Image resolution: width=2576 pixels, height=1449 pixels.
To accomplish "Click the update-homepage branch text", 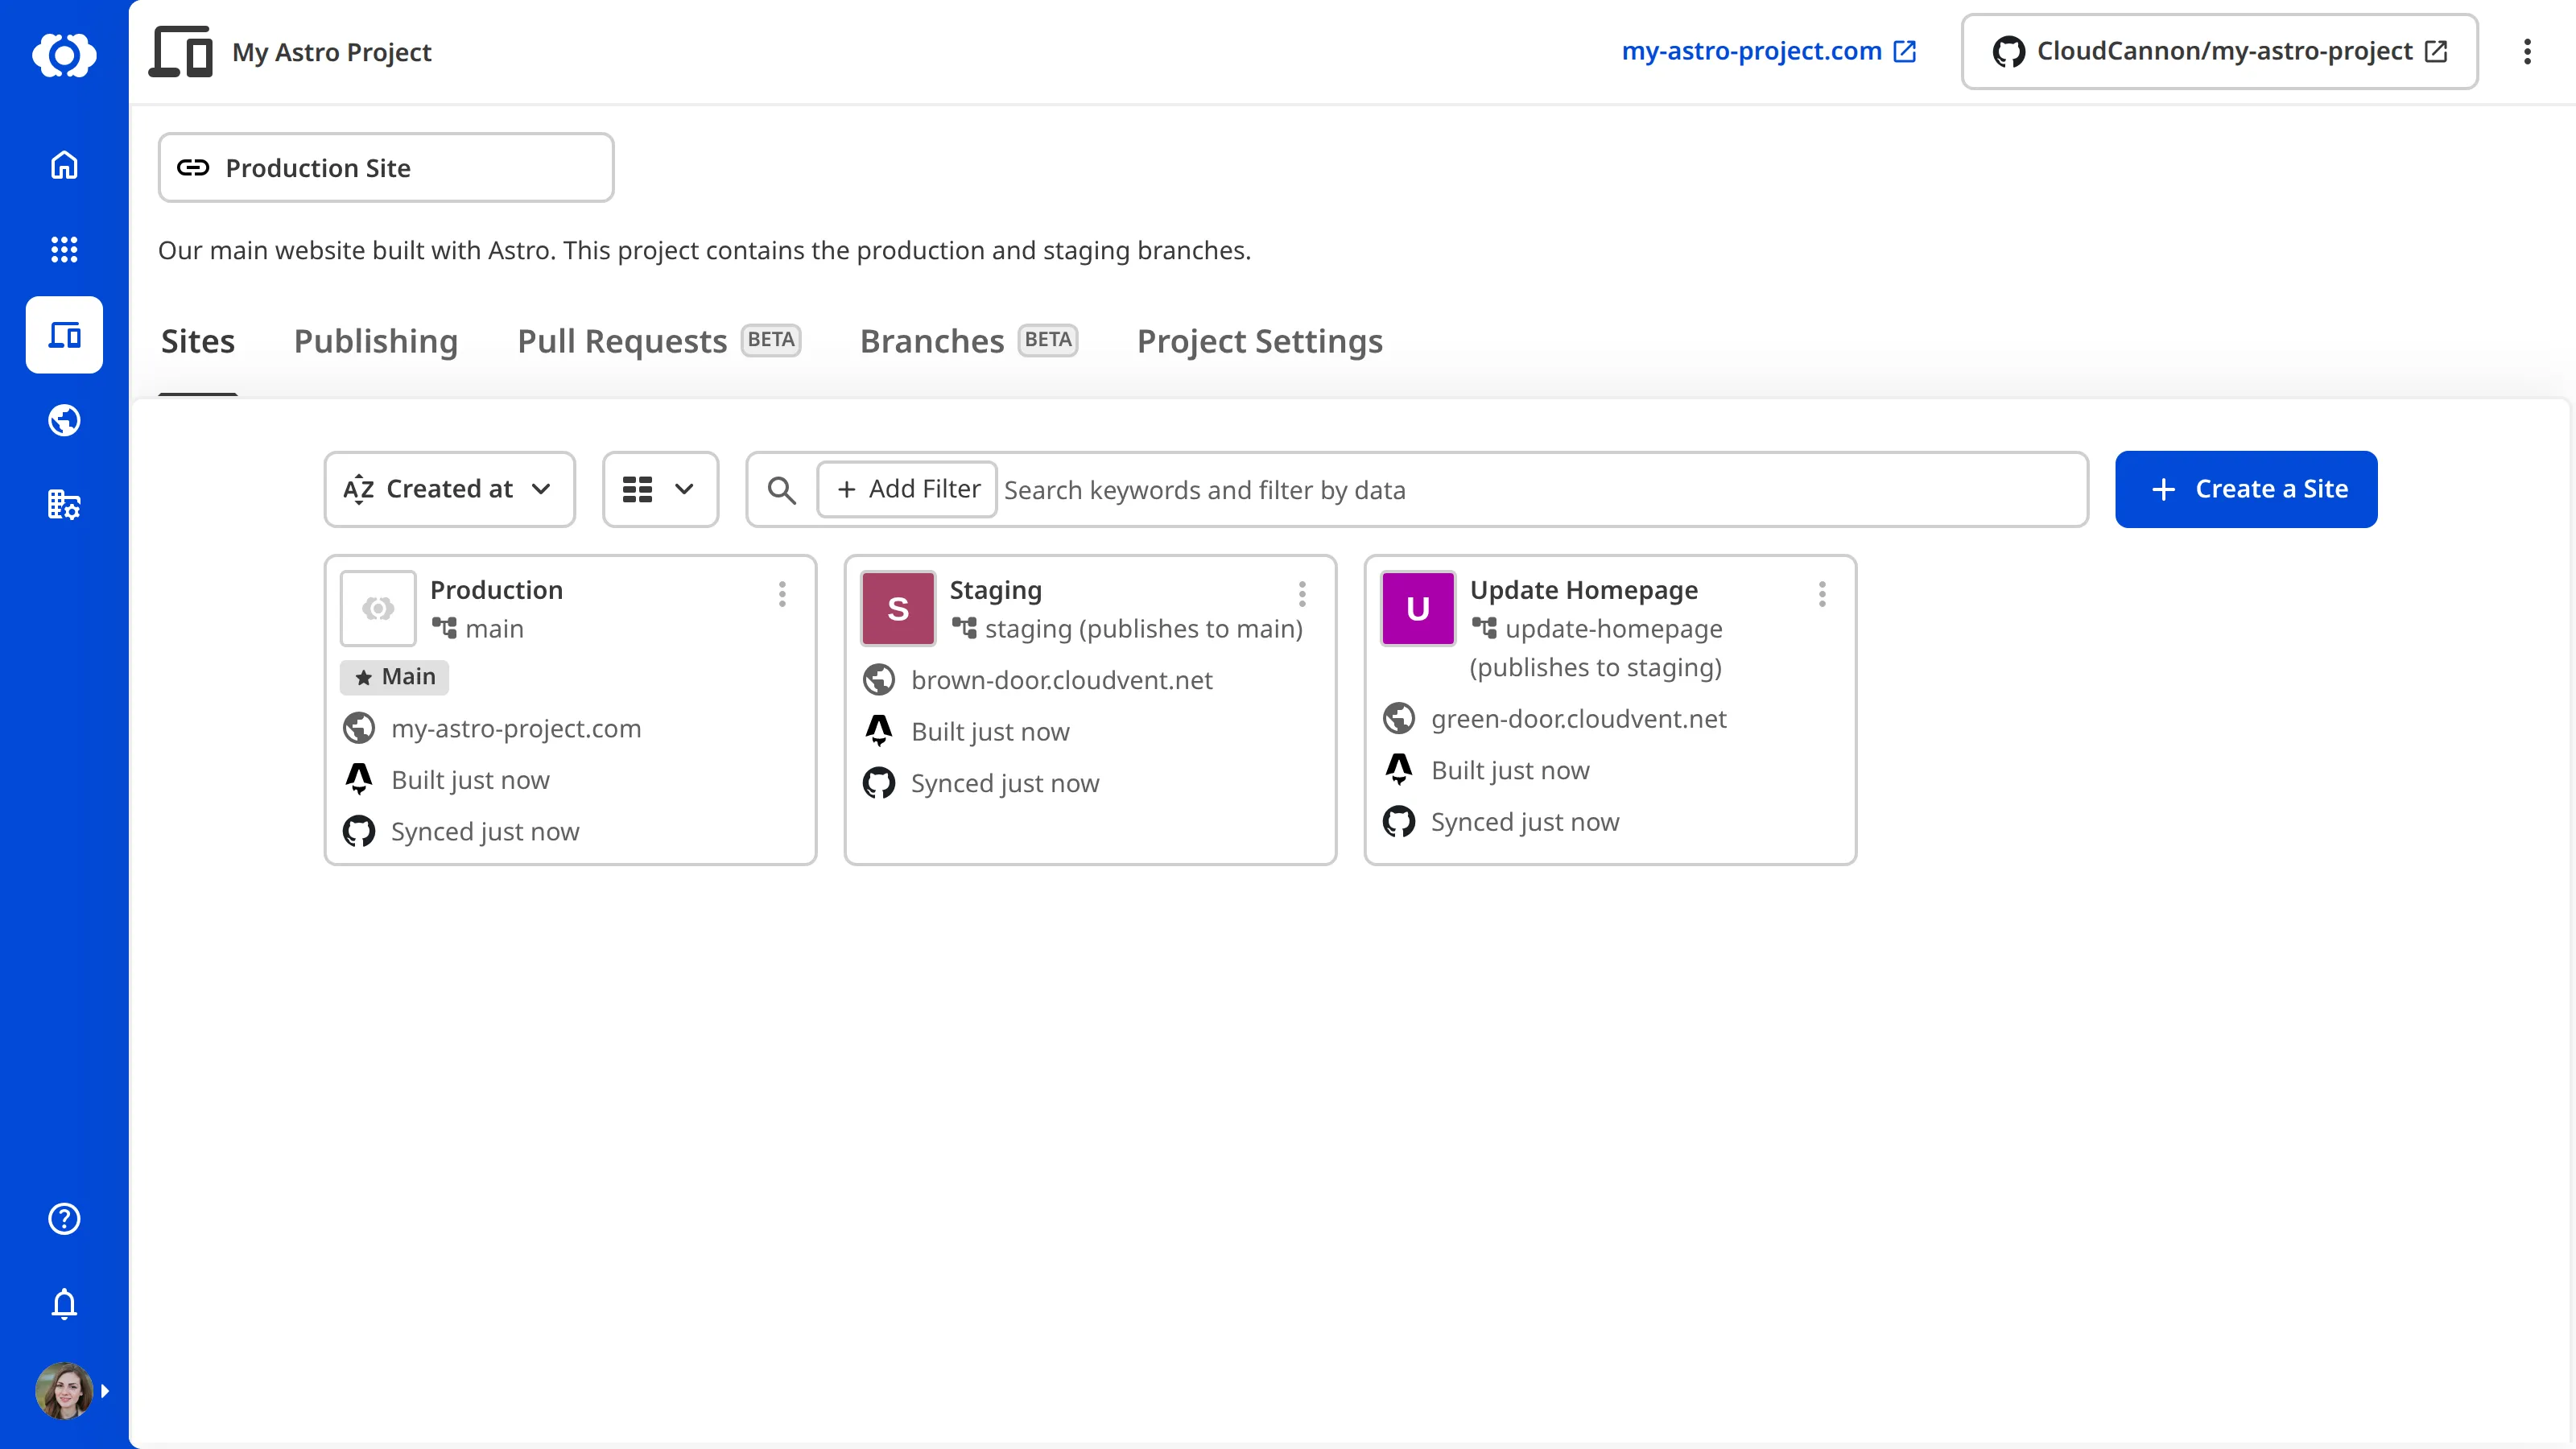I will (x=1613, y=628).
